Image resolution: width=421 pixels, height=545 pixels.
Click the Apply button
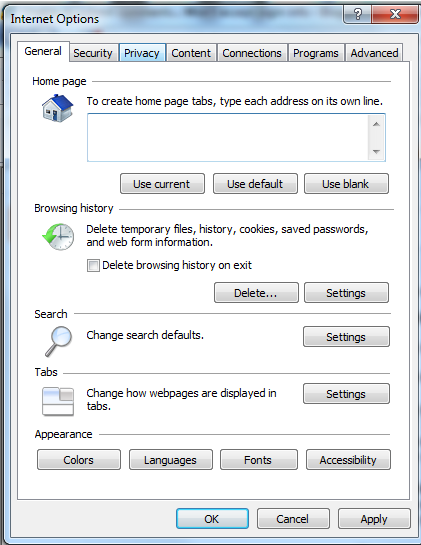(x=374, y=519)
